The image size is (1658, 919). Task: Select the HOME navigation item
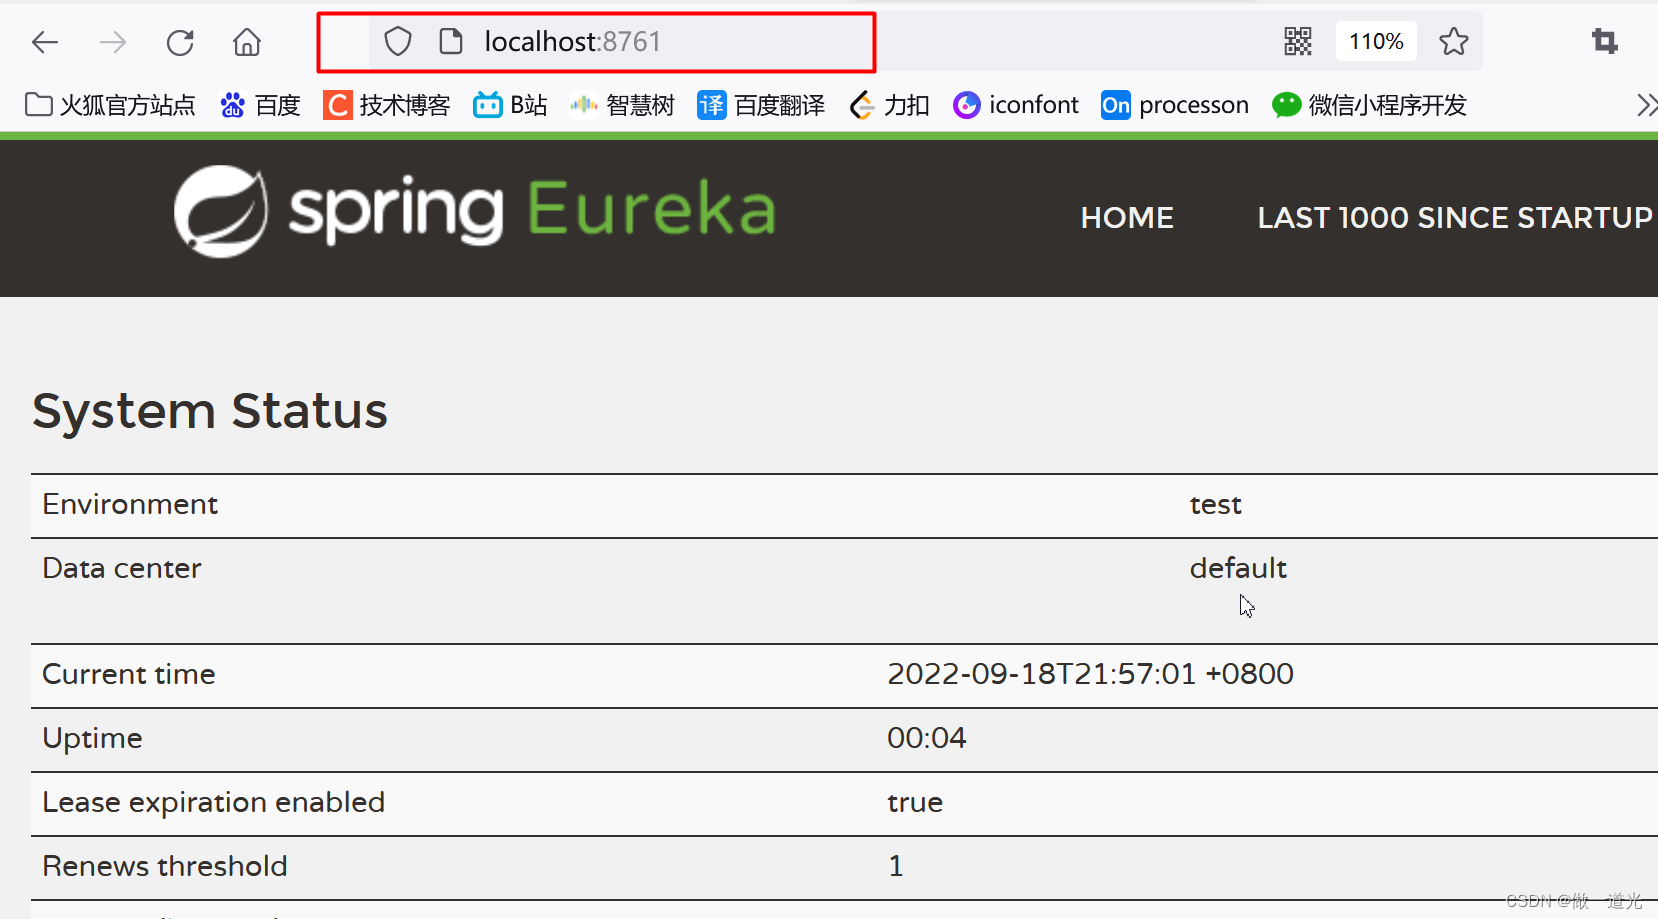pyautogui.click(x=1126, y=217)
